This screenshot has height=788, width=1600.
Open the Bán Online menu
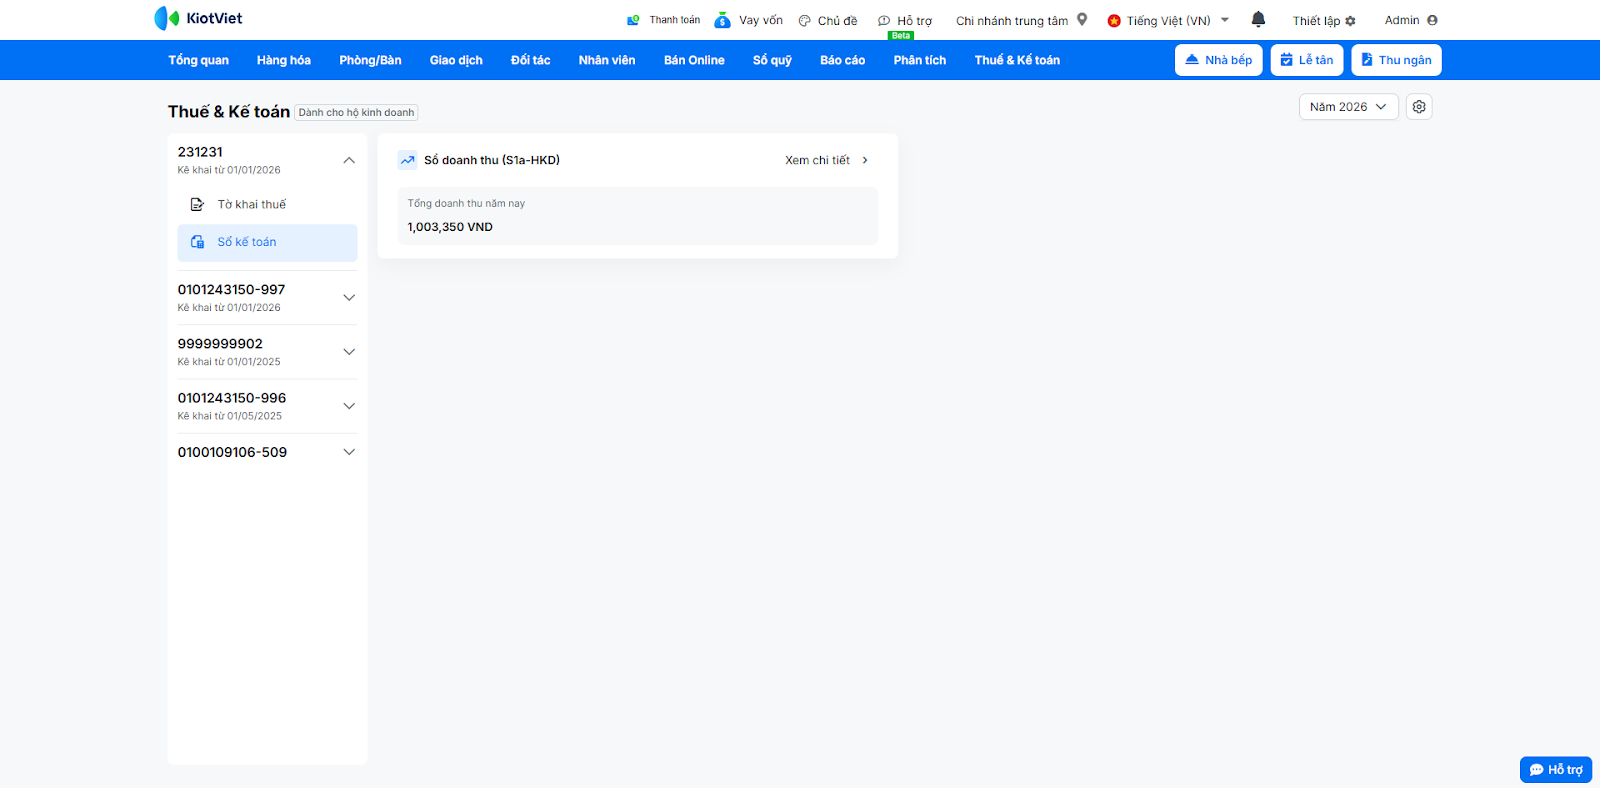(x=694, y=60)
